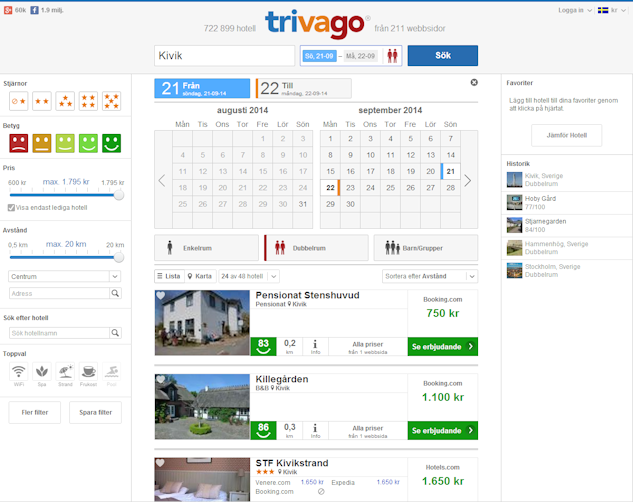Select the four-star rating filter

click(x=88, y=101)
